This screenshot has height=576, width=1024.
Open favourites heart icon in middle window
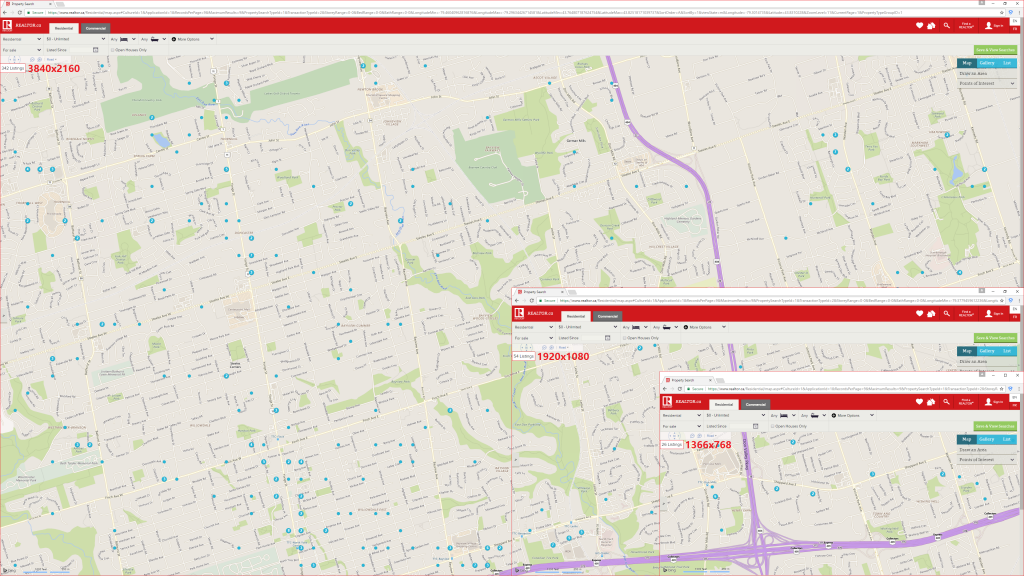click(920, 313)
